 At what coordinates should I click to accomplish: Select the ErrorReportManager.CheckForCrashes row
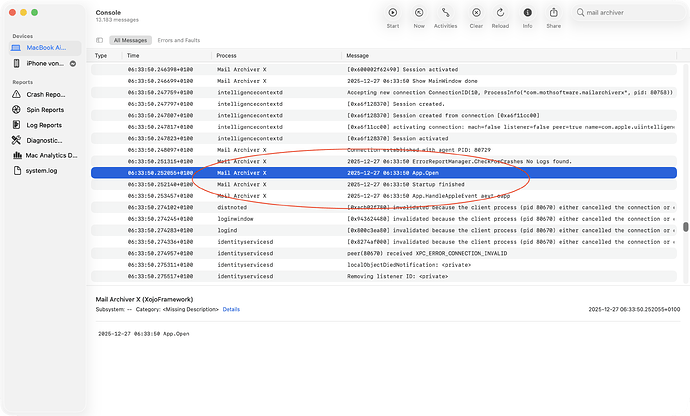tap(384, 161)
